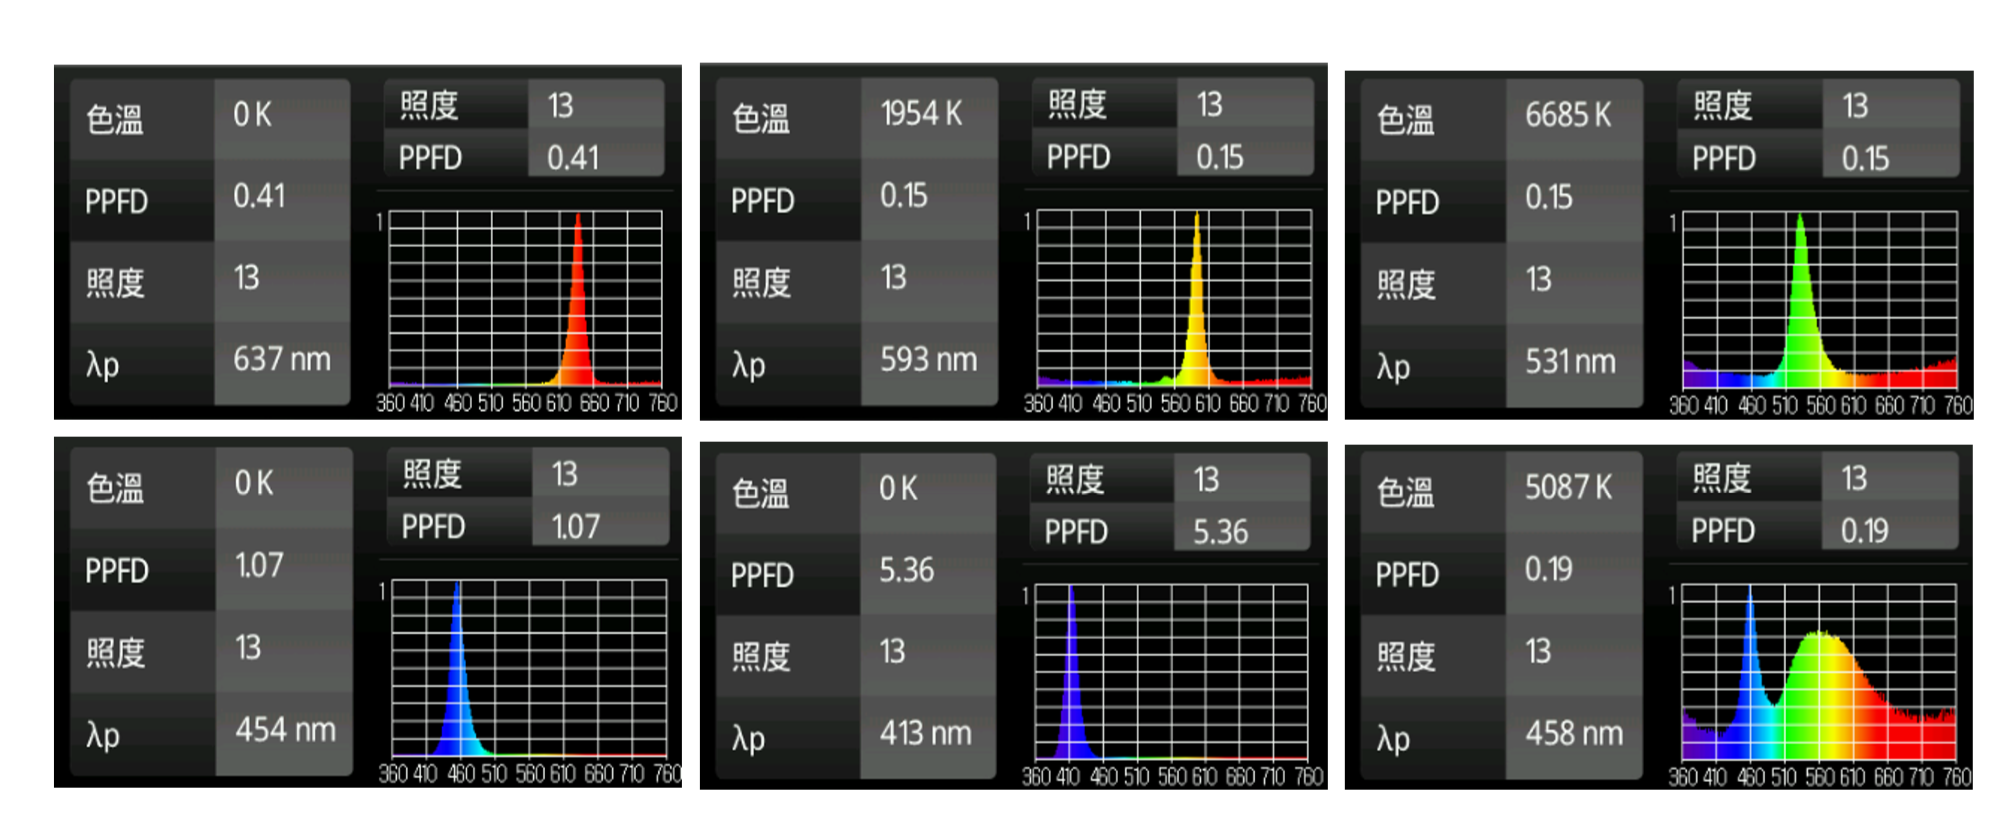
Task: Select the 照度 value 13 directly above 531 nm
Action: click(x=1539, y=279)
